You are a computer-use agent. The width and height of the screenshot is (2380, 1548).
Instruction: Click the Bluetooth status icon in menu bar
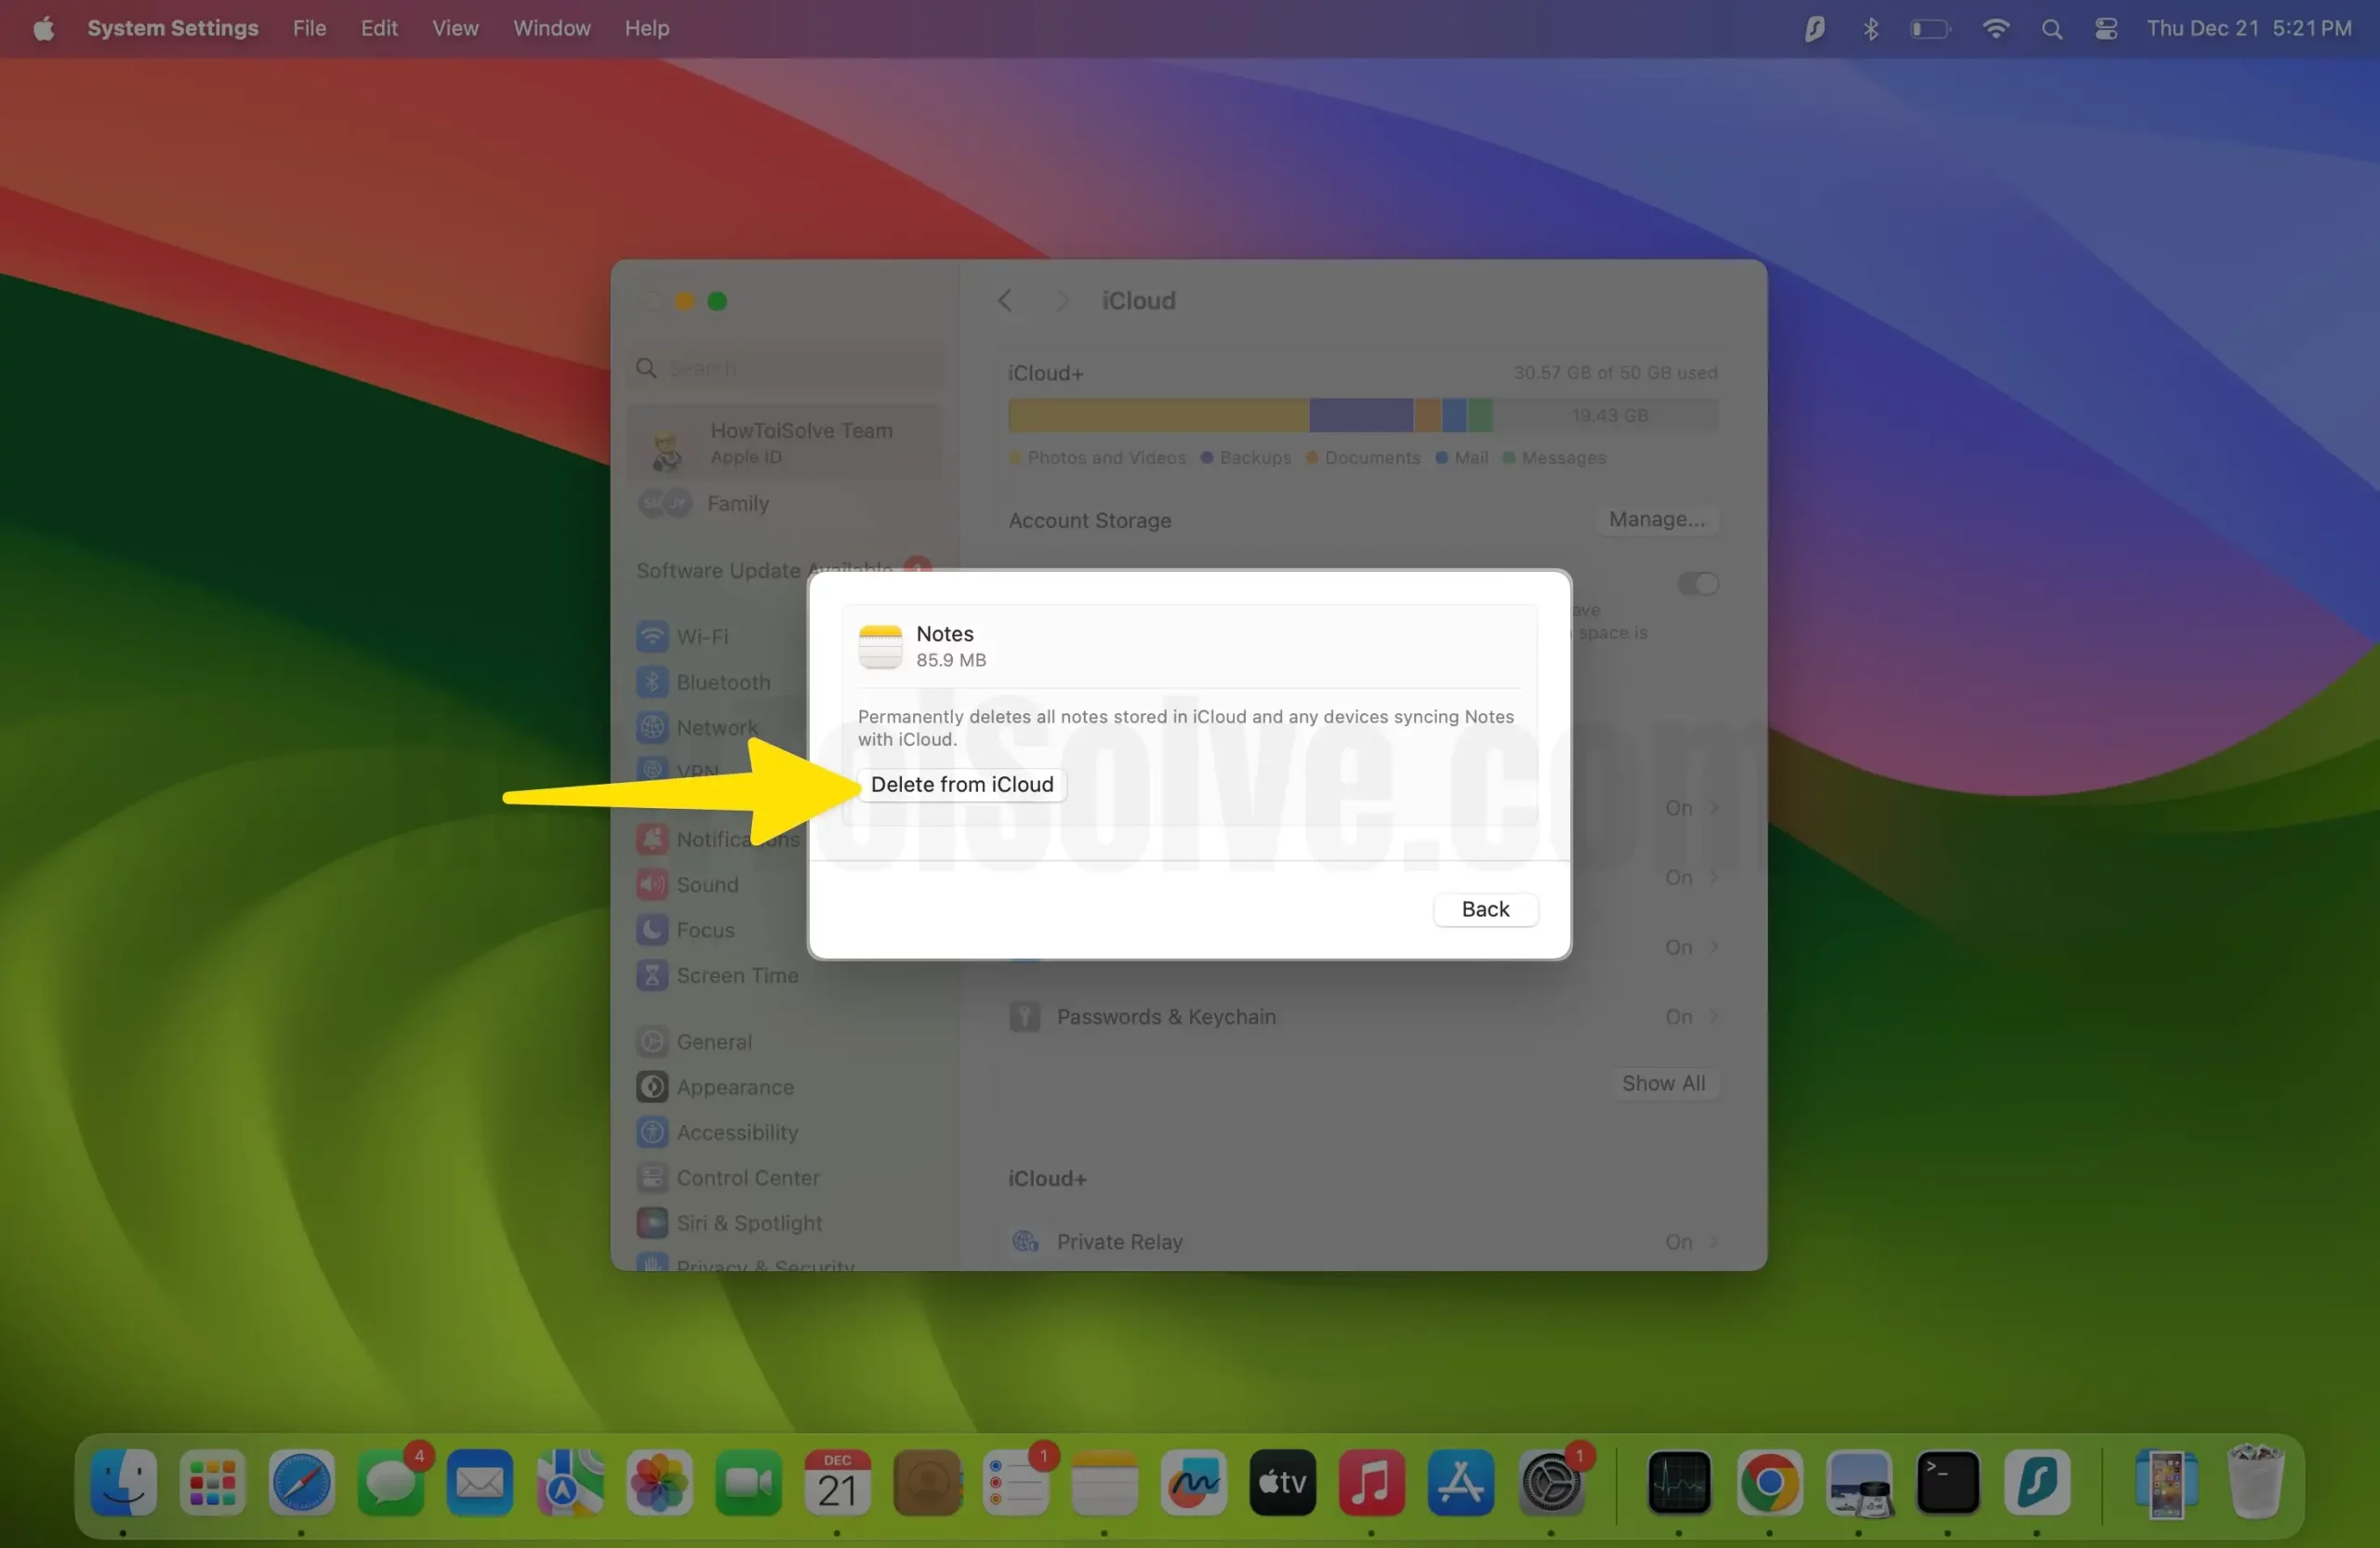(1870, 28)
